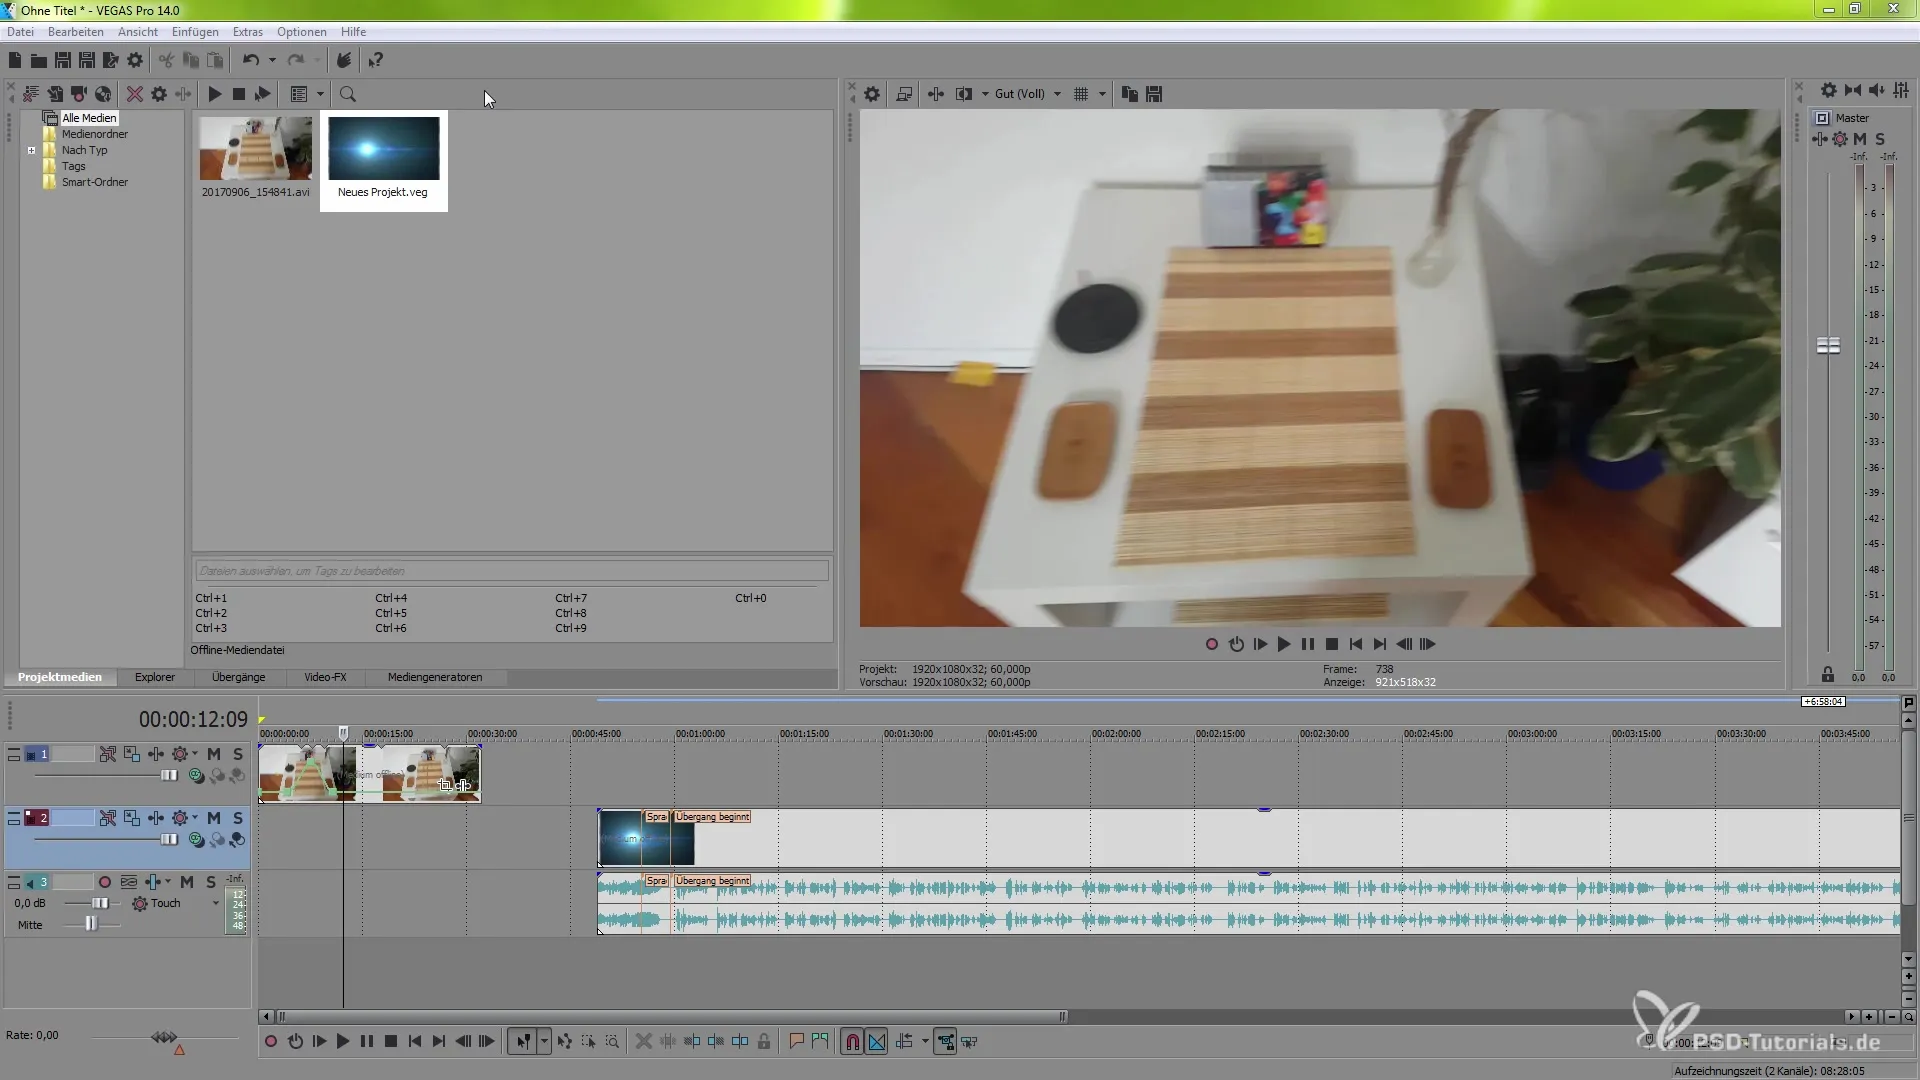
Task: Insert region icon in bottom toolbar
Action: [x=821, y=1042]
